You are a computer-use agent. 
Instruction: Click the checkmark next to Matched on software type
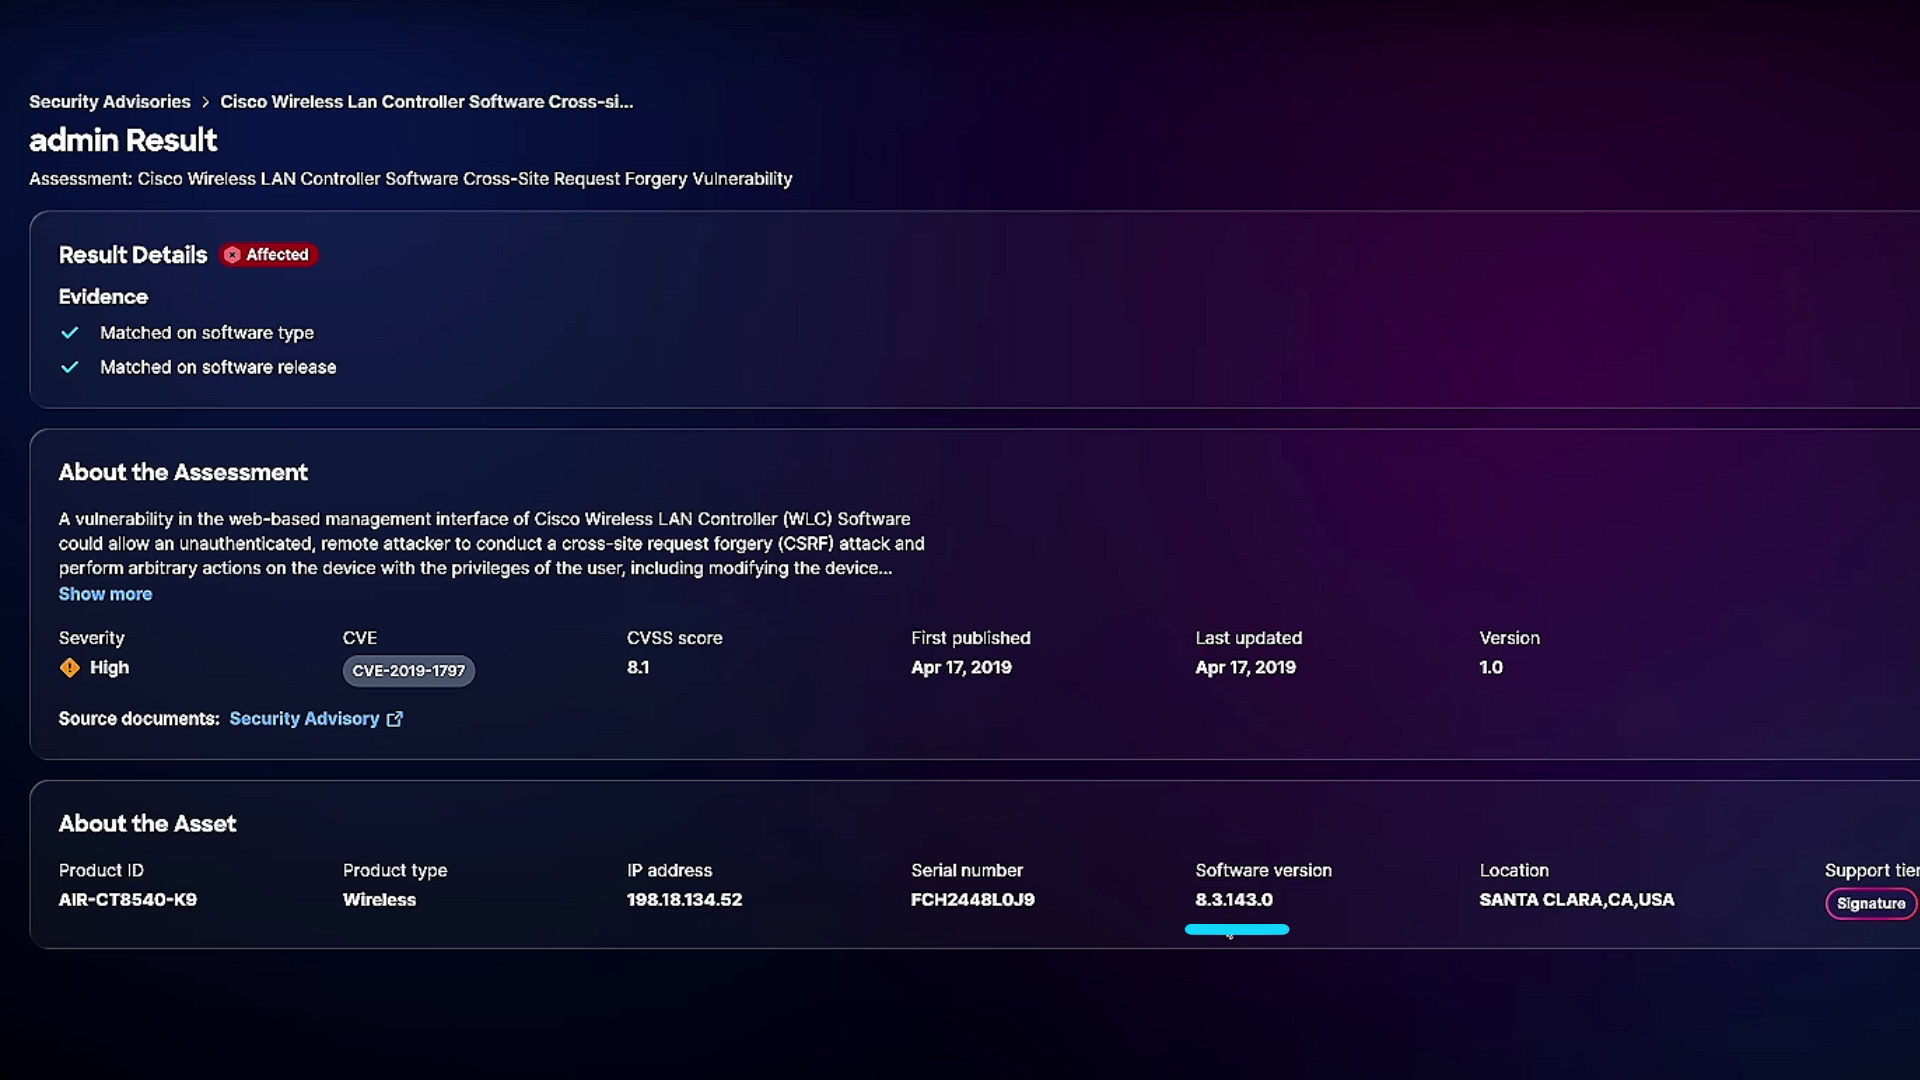pyautogui.click(x=70, y=333)
